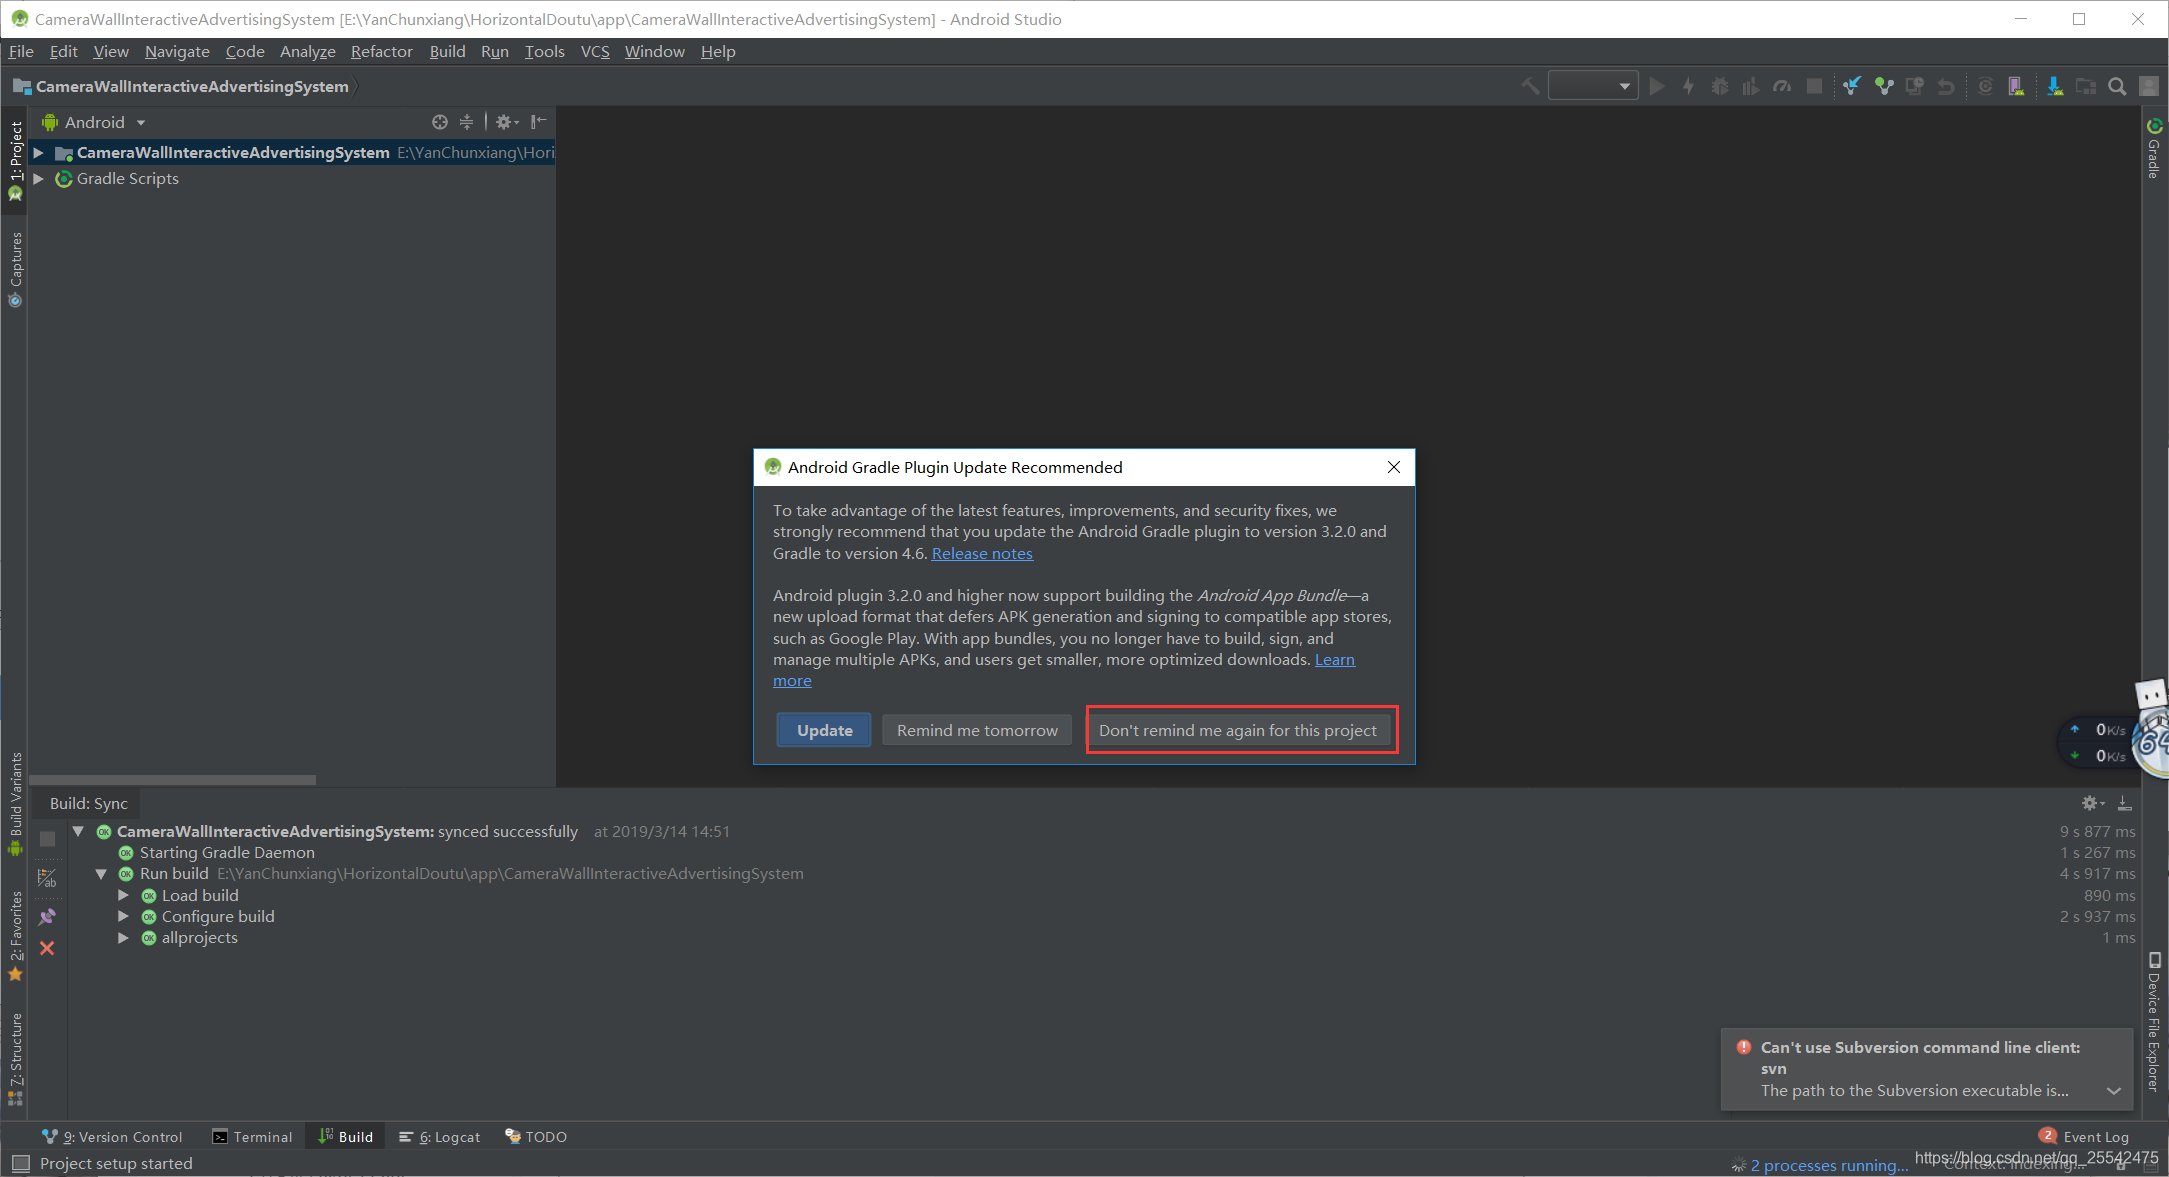Open the Build Variants side tab

click(x=15, y=803)
